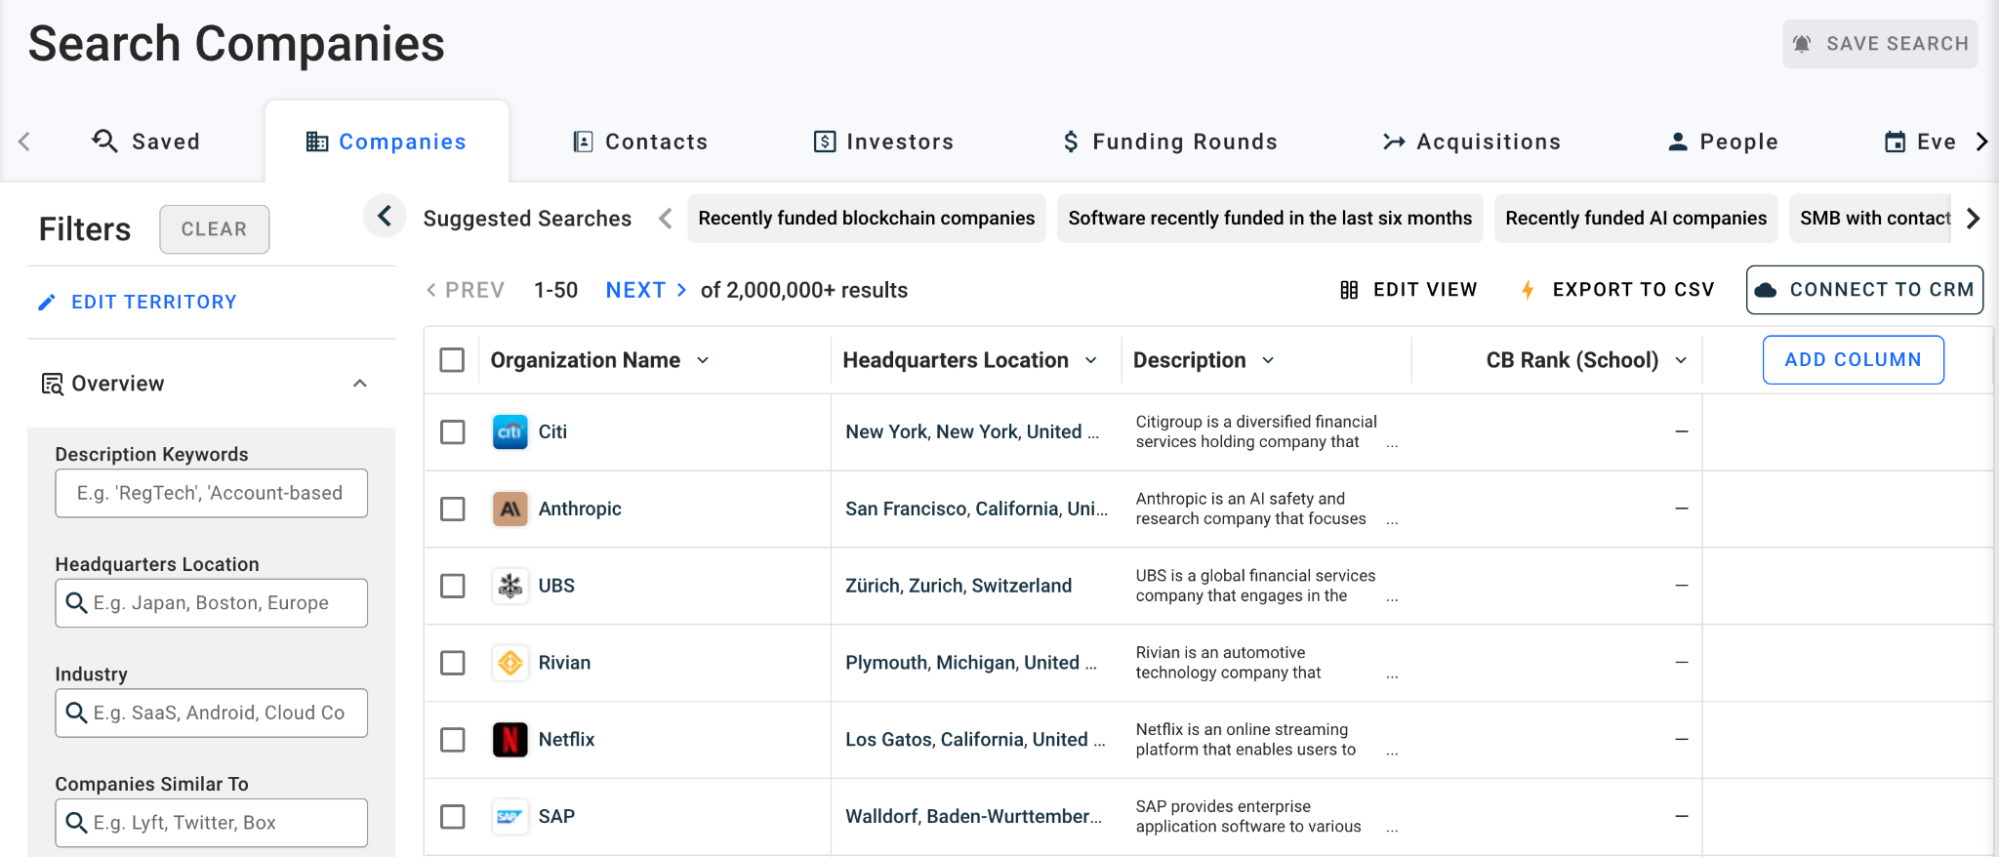The image size is (1999, 857).
Task: Click the dollar icon on Funding Rounds tab
Action: pos(1071,142)
